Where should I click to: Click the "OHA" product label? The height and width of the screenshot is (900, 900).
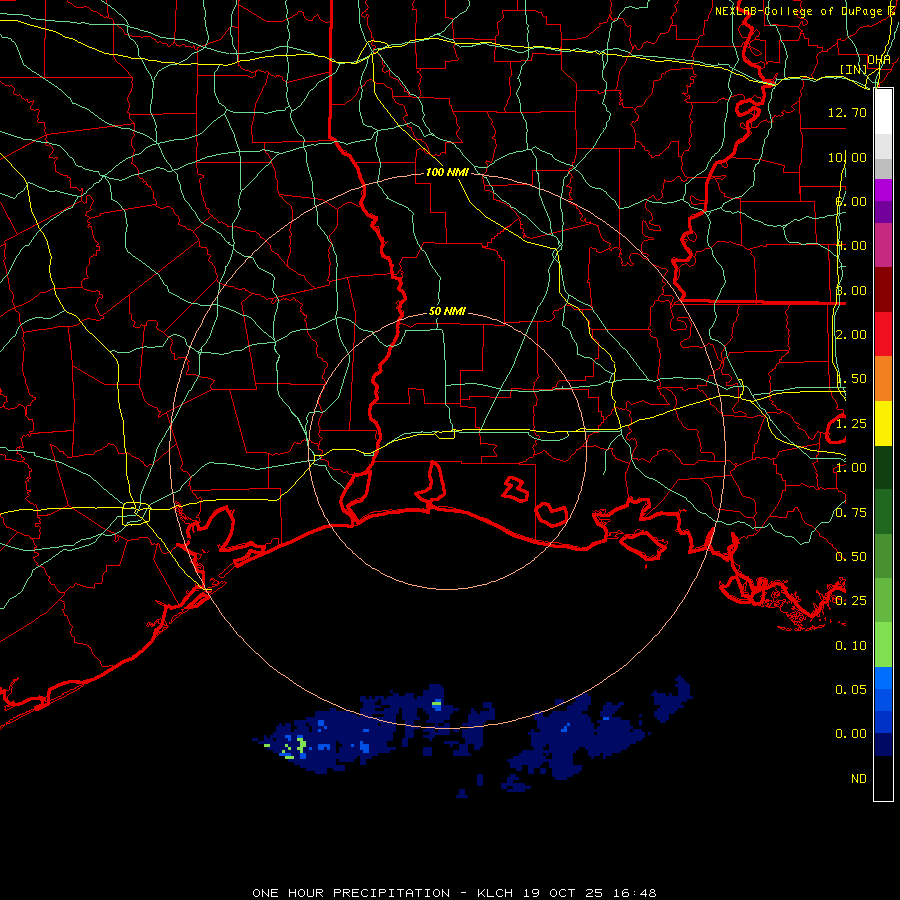point(878,60)
